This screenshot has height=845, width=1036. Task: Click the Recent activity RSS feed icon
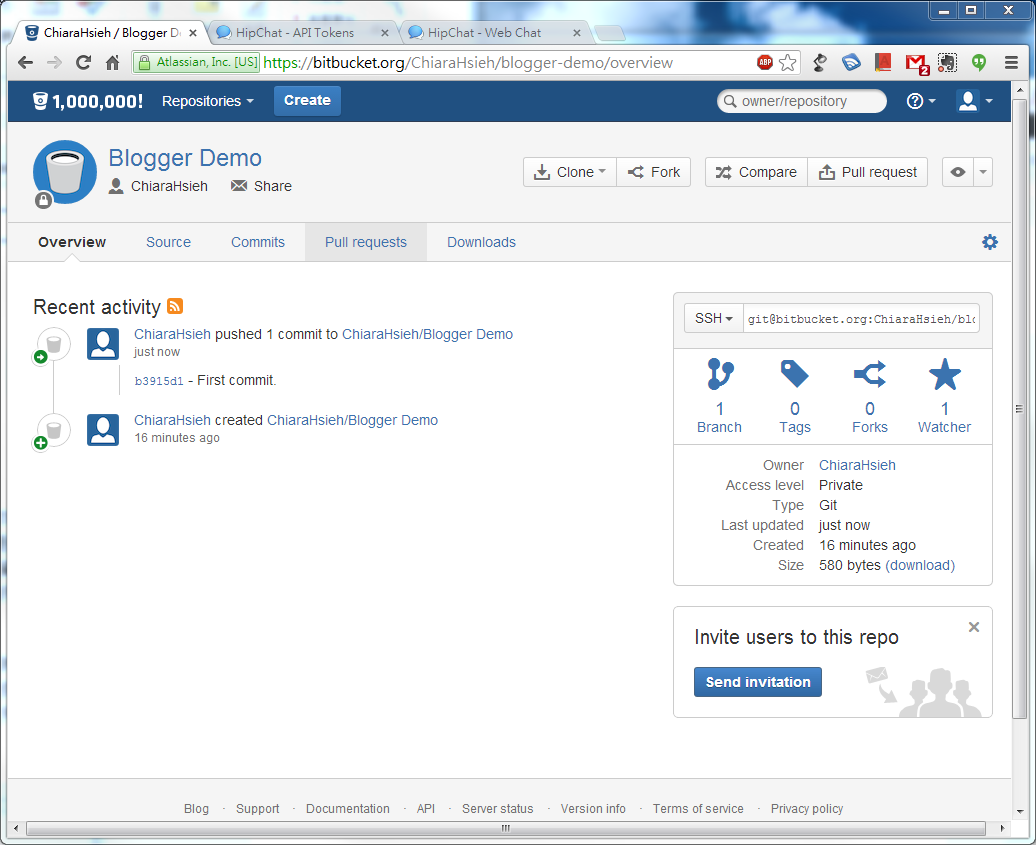175,306
